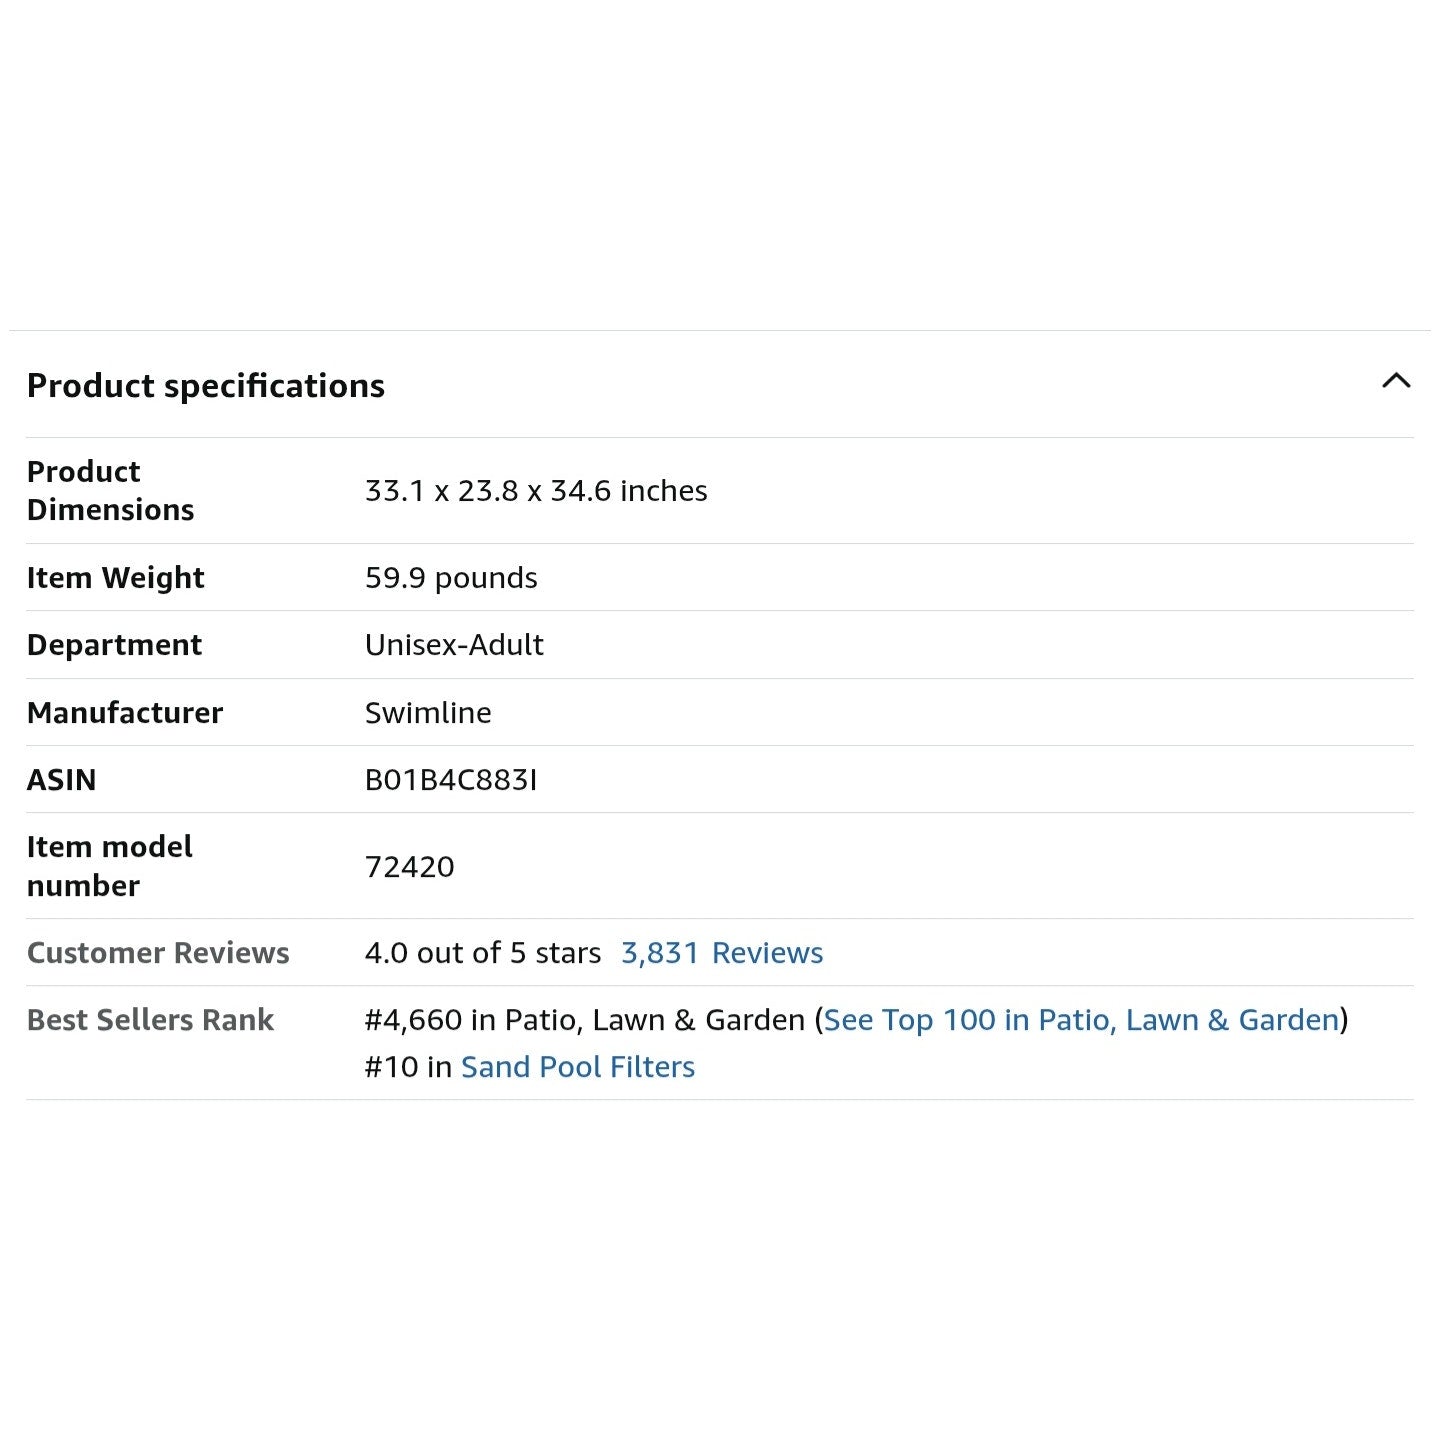The width and height of the screenshot is (1440, 1440).
Task: Open the 3,831 Reviews link
Action: 722,953
